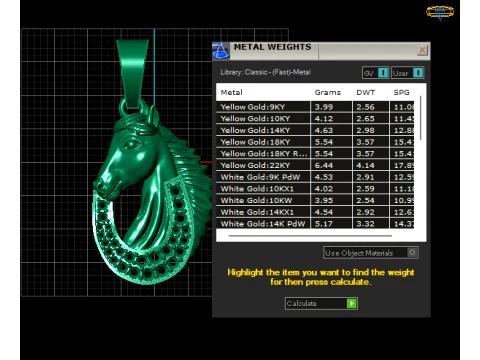Click the 4.53 grams value
The height and width of the screenshot is (360, 480).
pos(324,177)
